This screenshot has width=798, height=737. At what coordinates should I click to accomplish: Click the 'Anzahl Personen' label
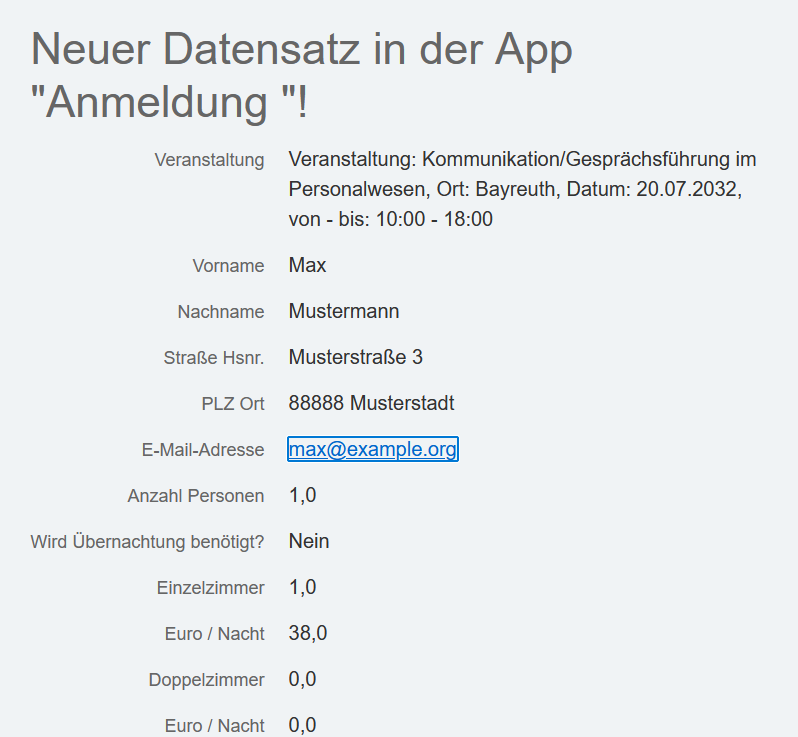pos(196,496)
